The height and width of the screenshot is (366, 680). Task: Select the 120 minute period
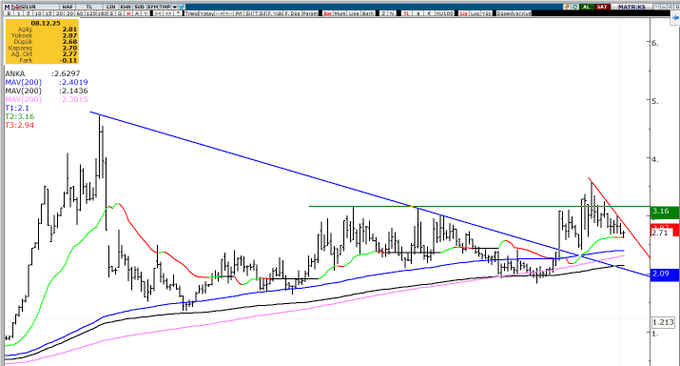tap(91, 13)
